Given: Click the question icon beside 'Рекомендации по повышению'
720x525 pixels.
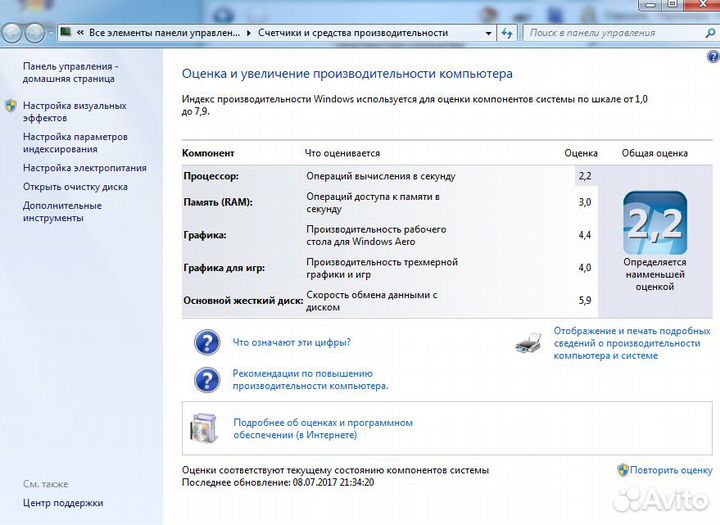Looking at the screenshot, I should [x=207, y=379].
